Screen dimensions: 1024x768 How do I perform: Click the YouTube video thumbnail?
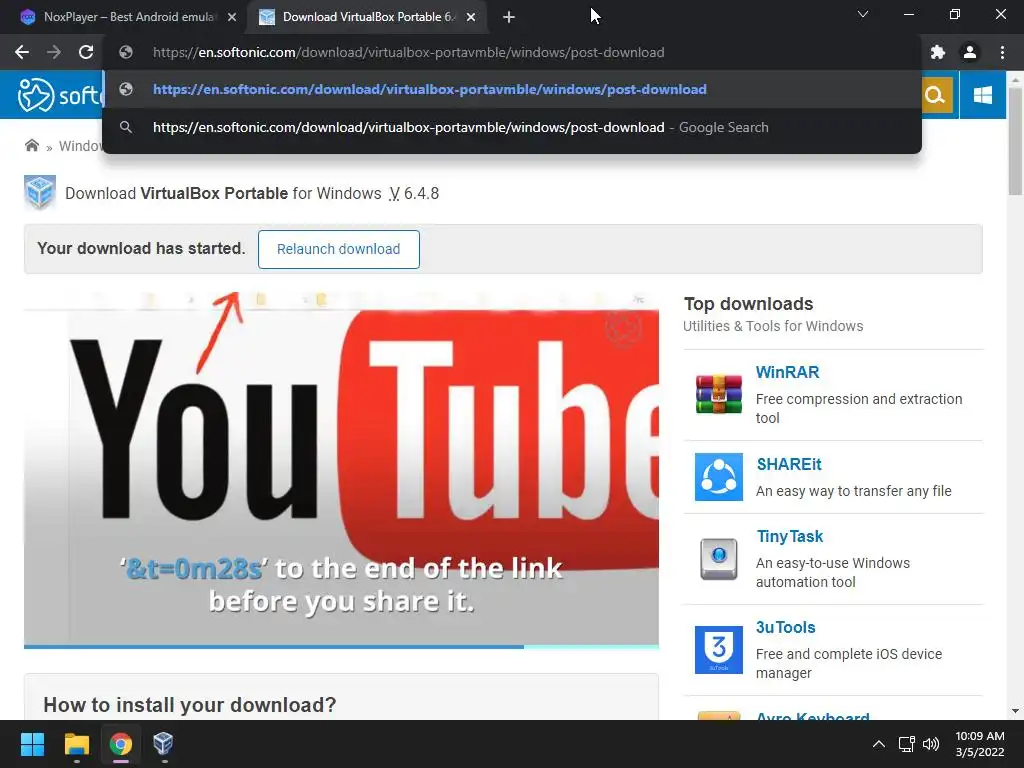341,468
